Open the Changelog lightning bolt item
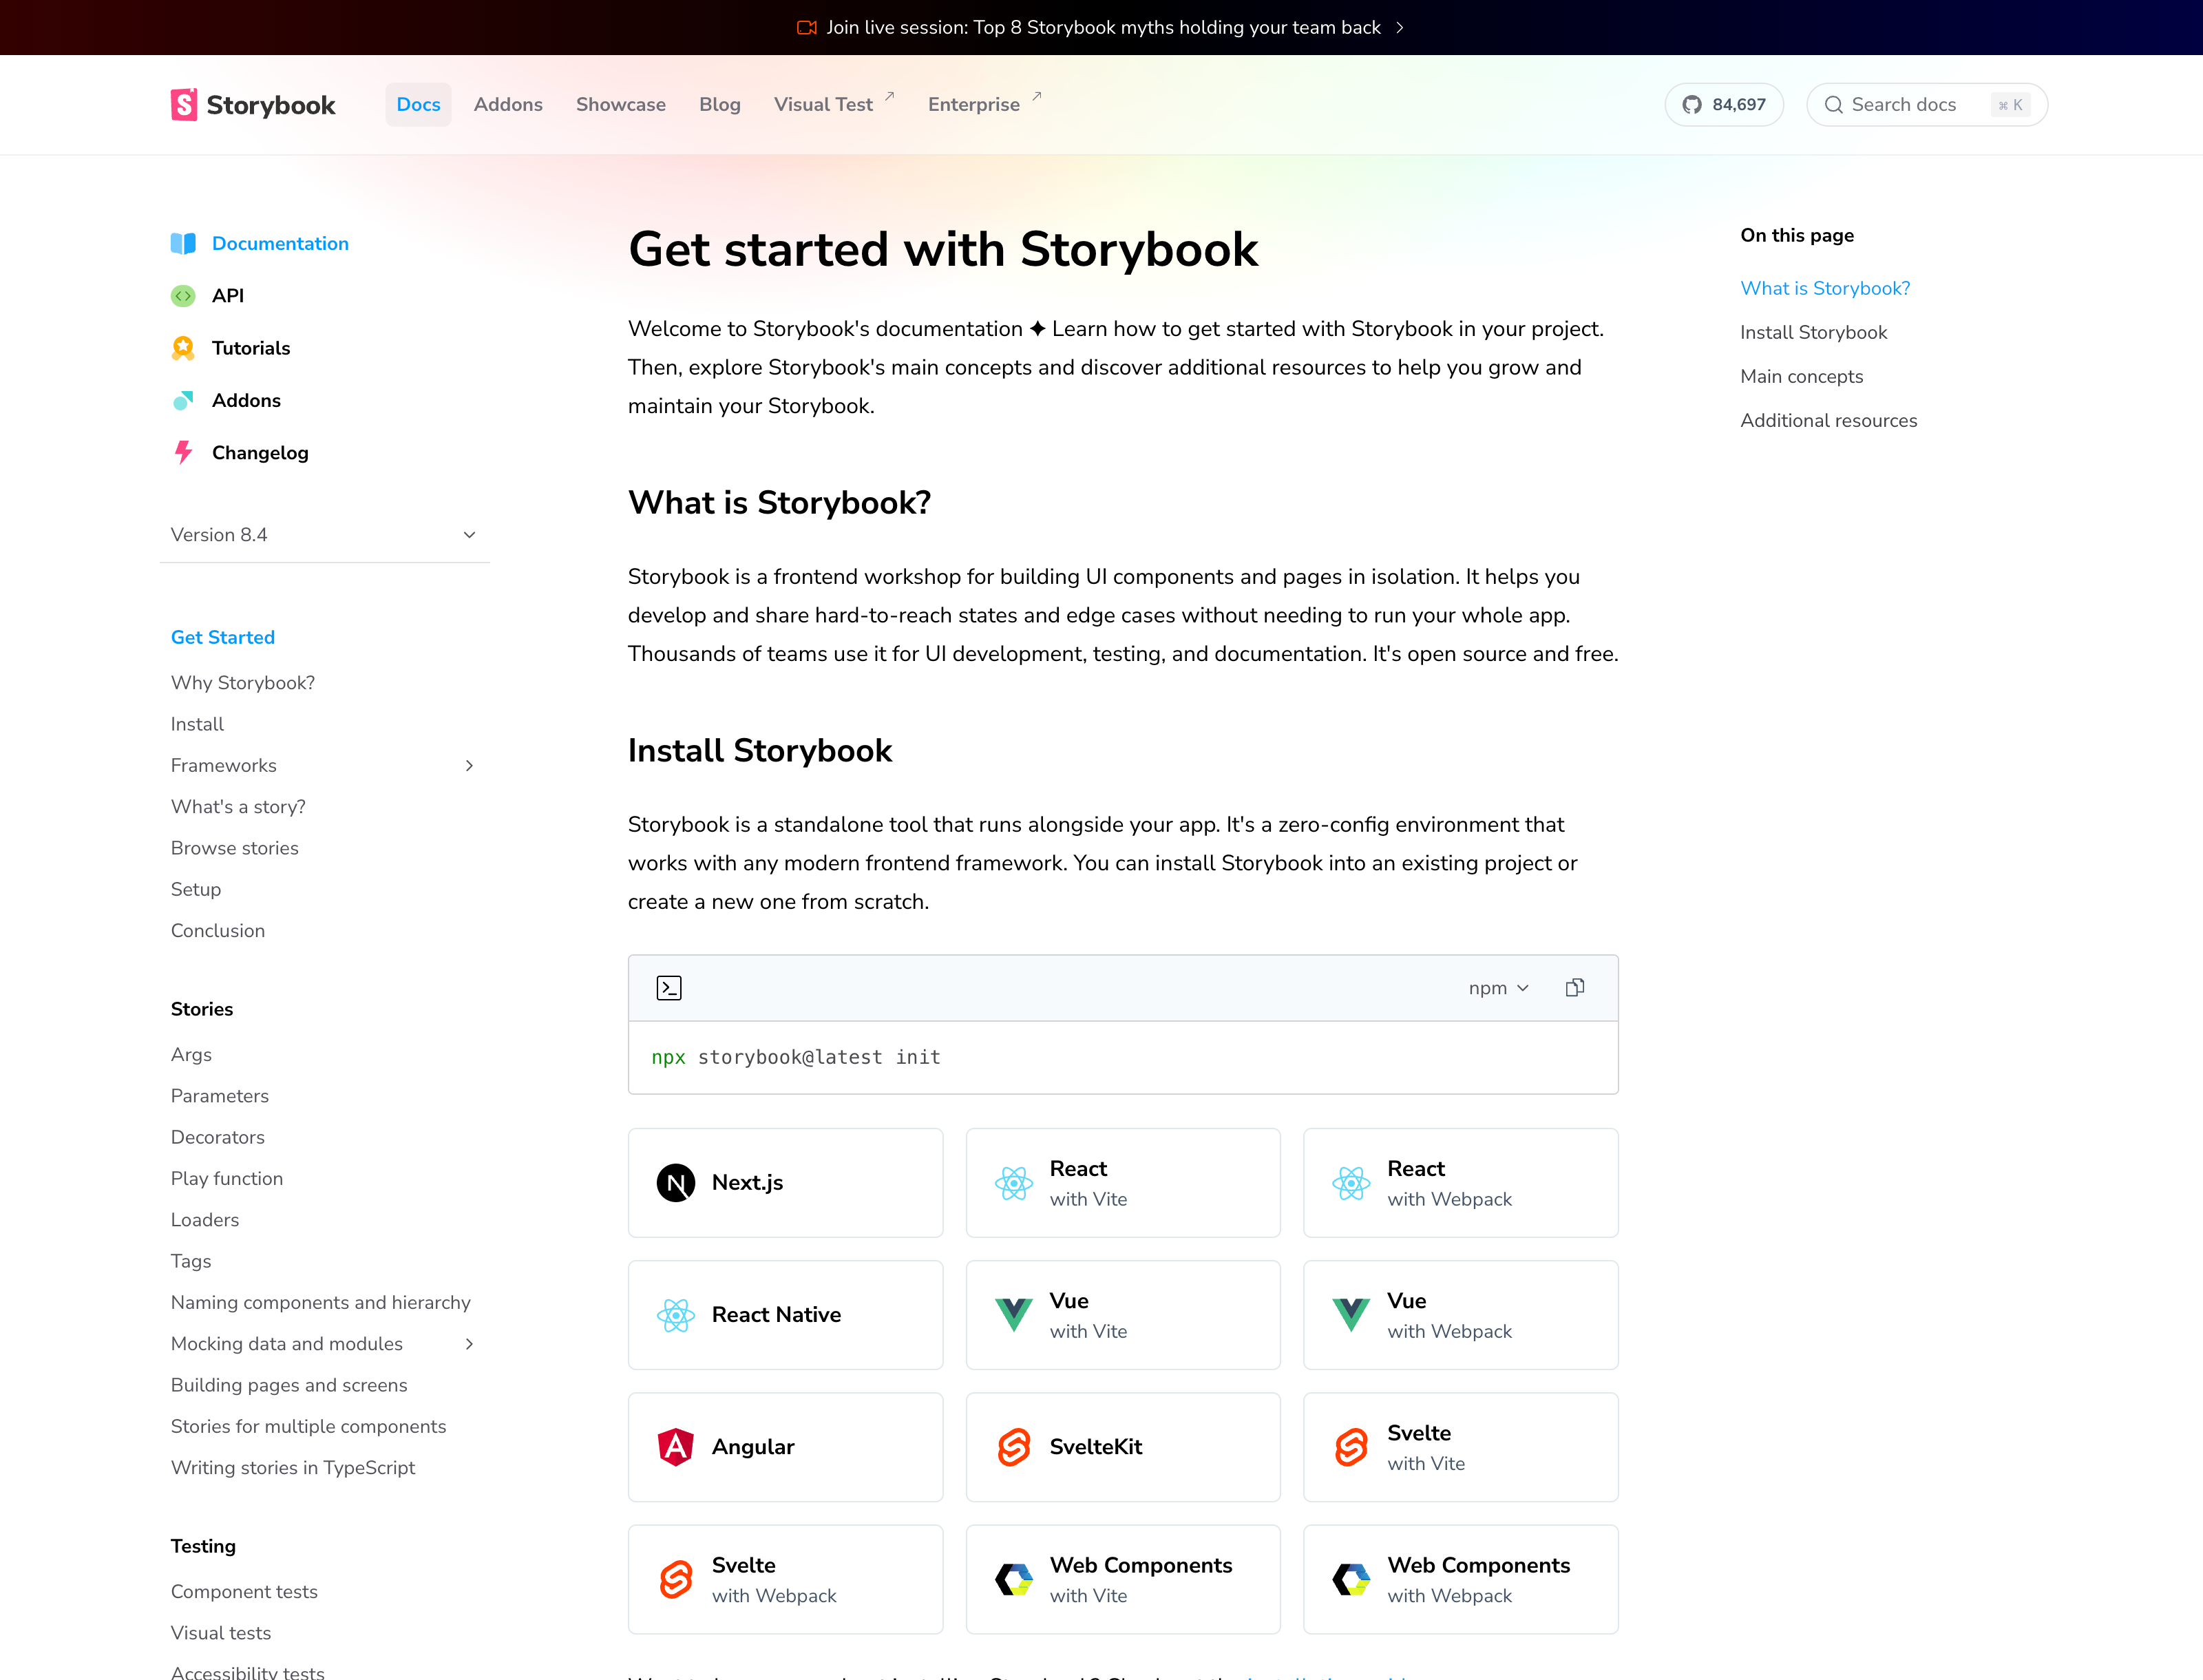The height and width of the screenshot is (1680, 2203). (x=259, y=453)
